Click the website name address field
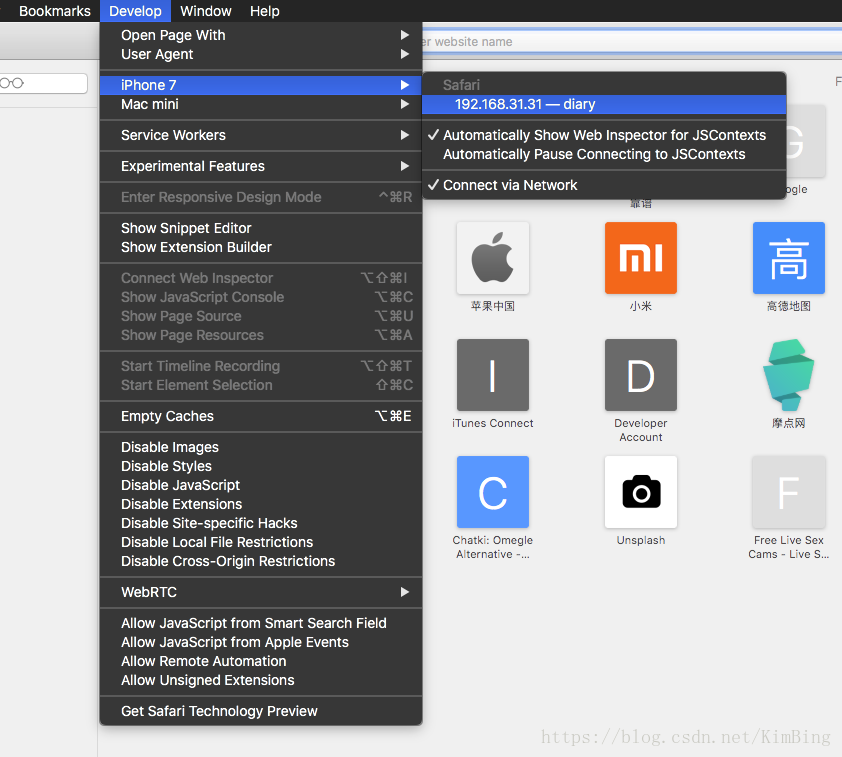The width and height of the screenshot is (842, 757). [632, 42]
